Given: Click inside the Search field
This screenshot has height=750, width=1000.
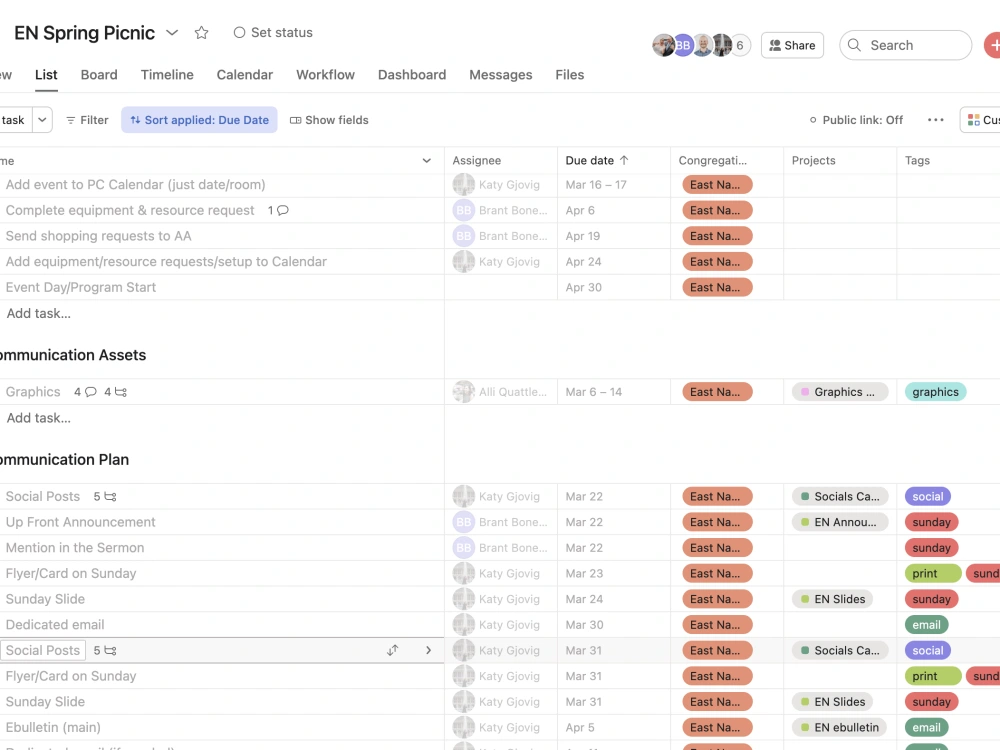Looking at the screenshot, I should pyautogui.click(x=905, y=44).
